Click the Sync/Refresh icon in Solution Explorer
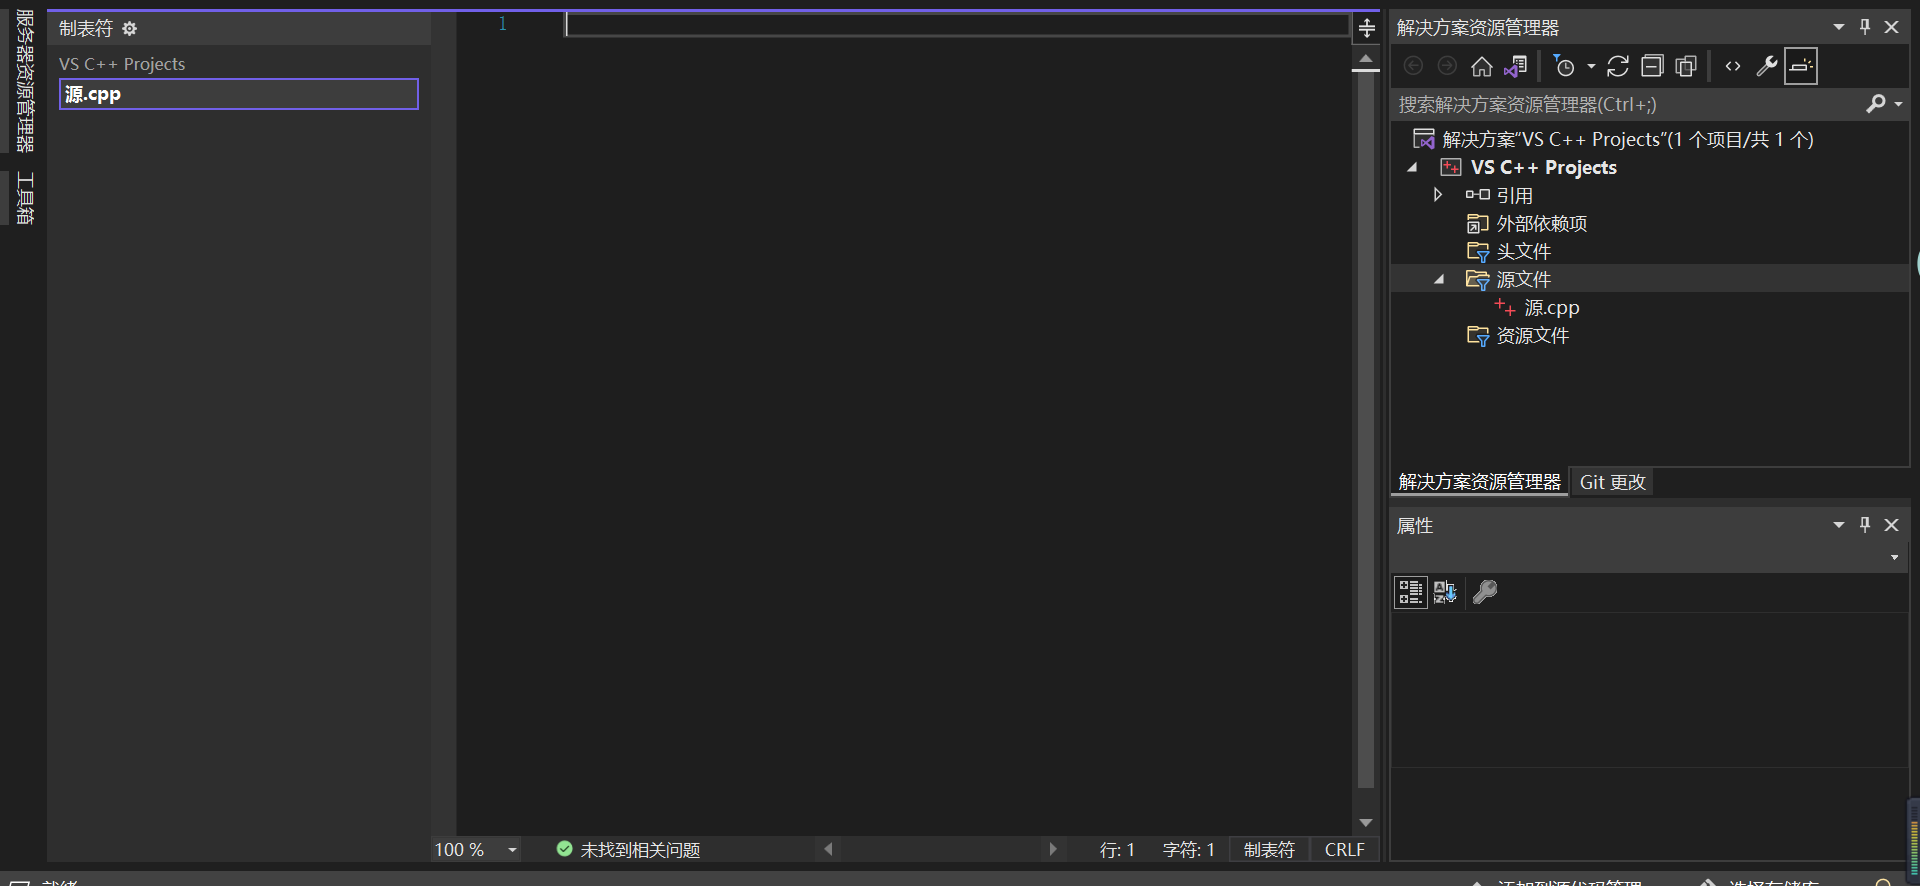The height and width of the screenshot is (886, 1920). (1618, 66)
